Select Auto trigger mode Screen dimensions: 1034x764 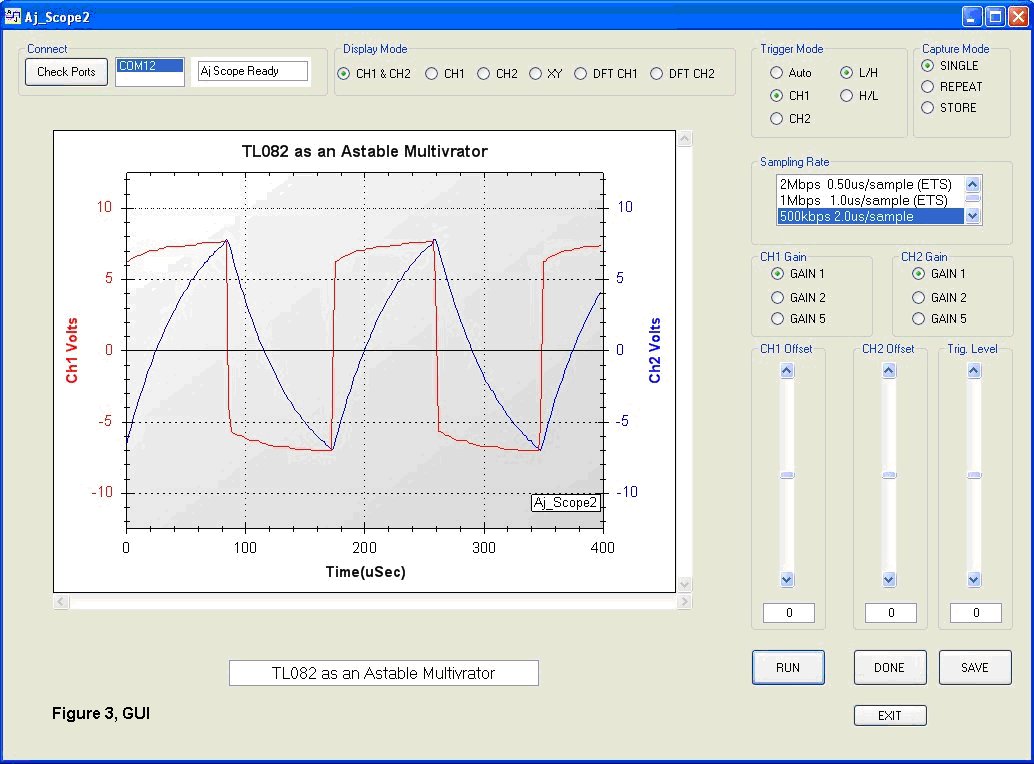tap(775, 72)
